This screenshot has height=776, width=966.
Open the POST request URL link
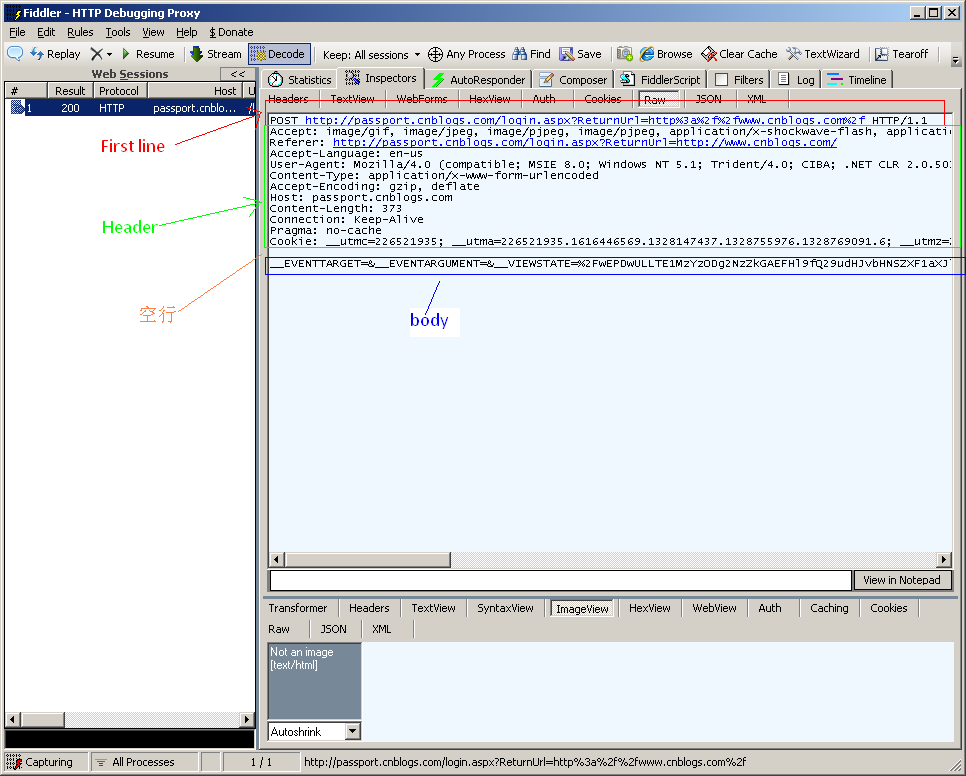click(585, 120)
